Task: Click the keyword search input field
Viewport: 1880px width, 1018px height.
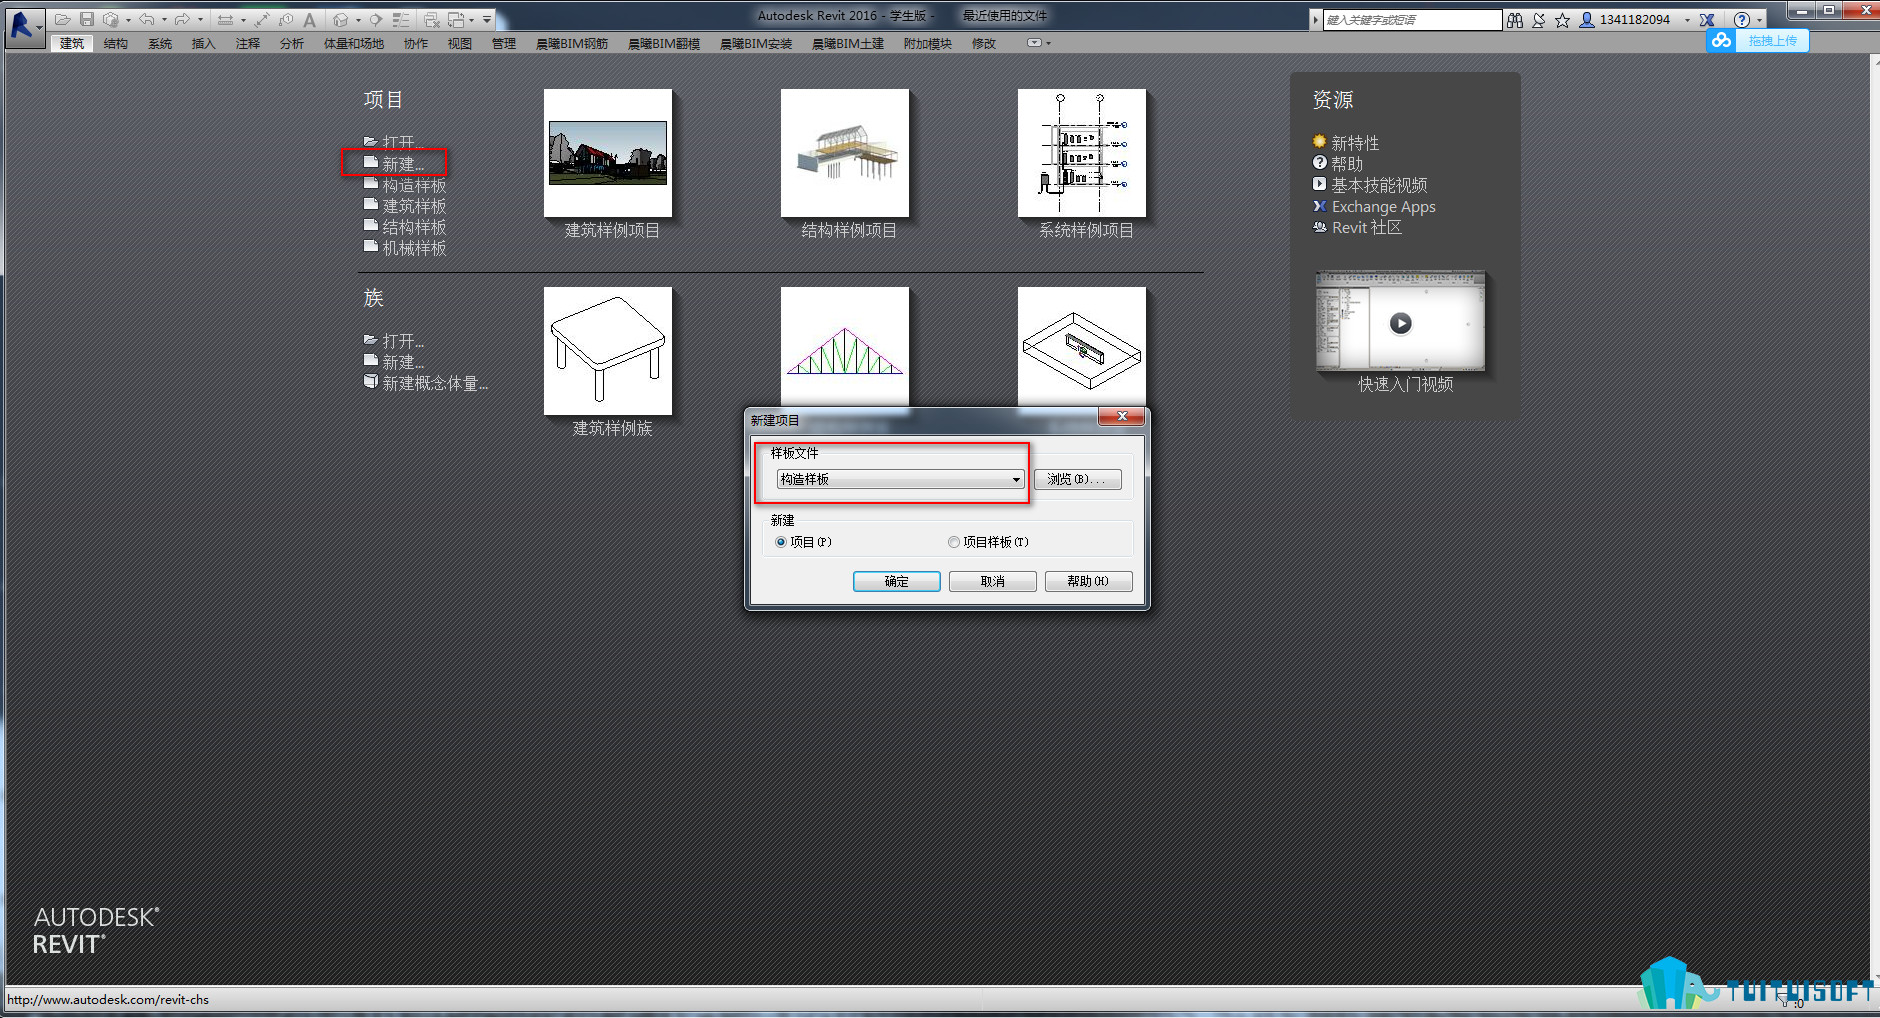Action: (x=1412, y=20)
